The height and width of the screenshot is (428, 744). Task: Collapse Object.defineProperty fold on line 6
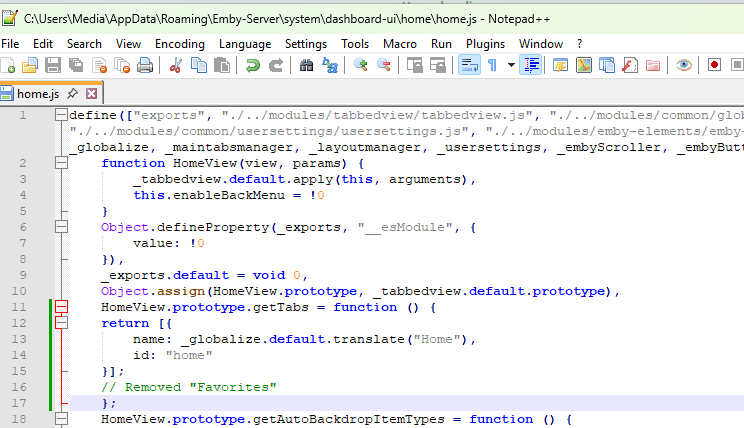point(61,227)
